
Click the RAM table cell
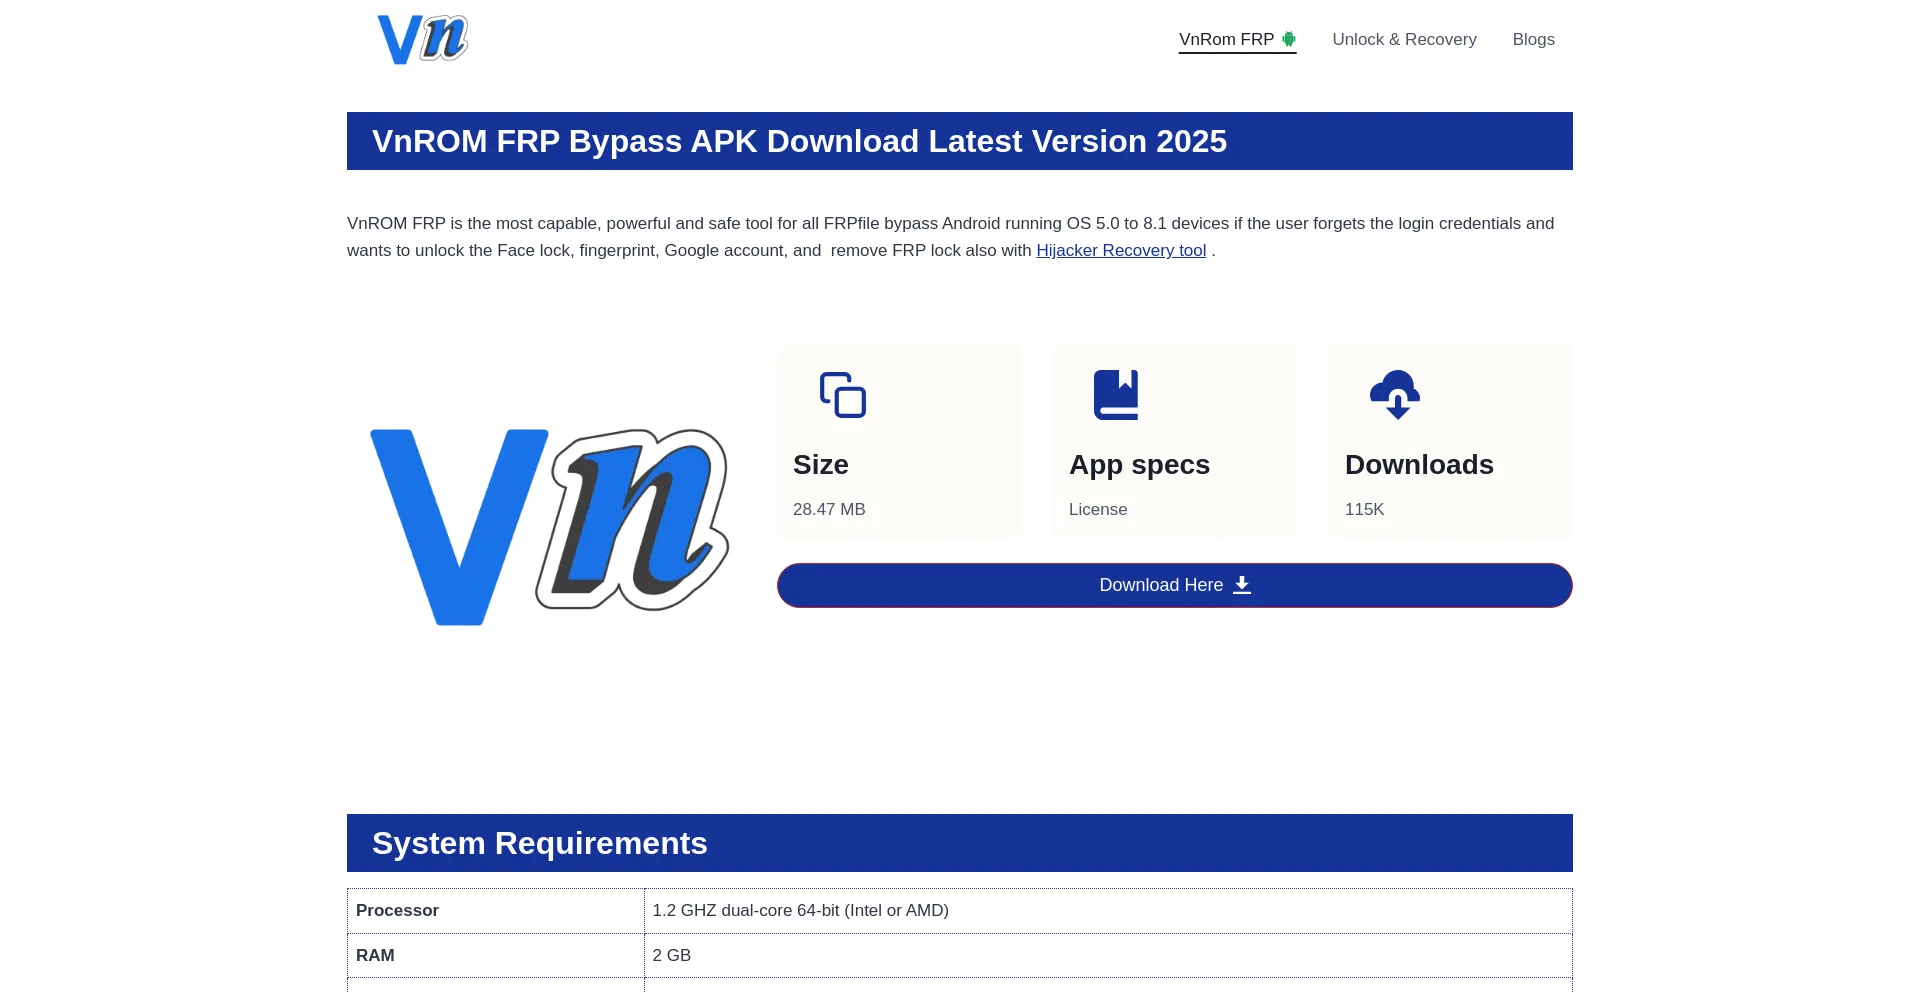click(496, 956)
